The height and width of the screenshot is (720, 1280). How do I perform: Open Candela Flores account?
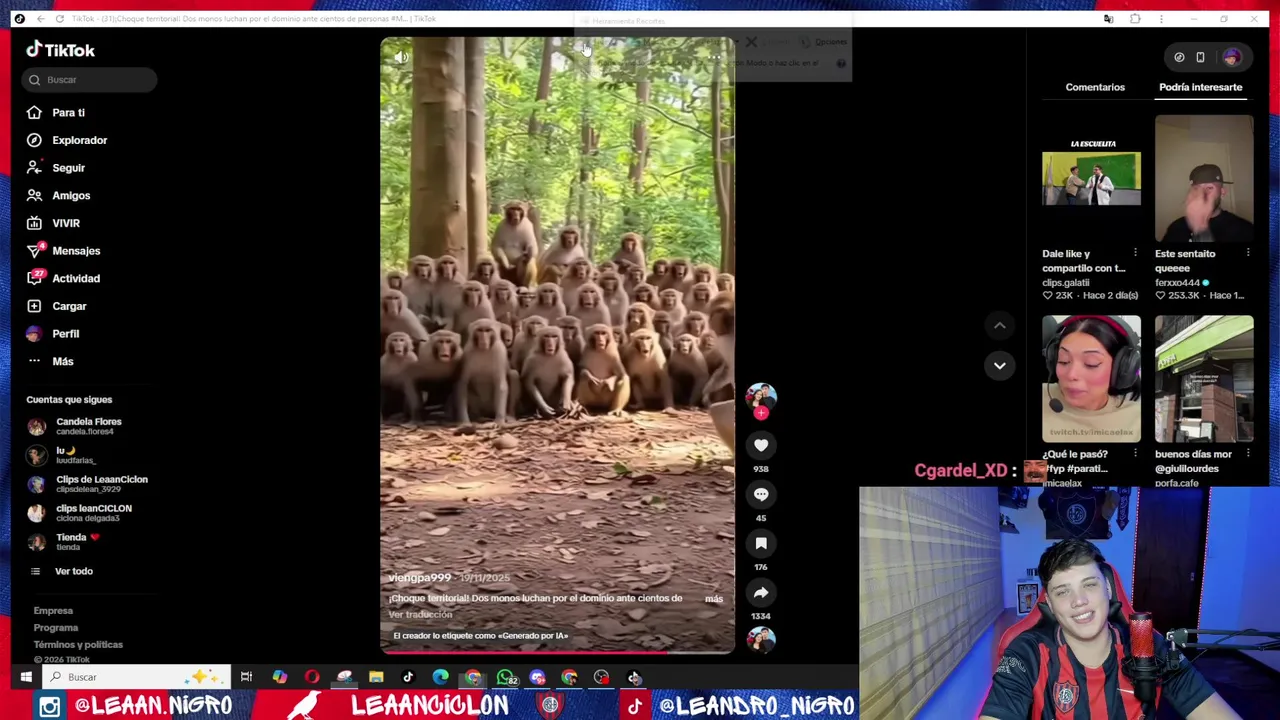coord(75,427)
